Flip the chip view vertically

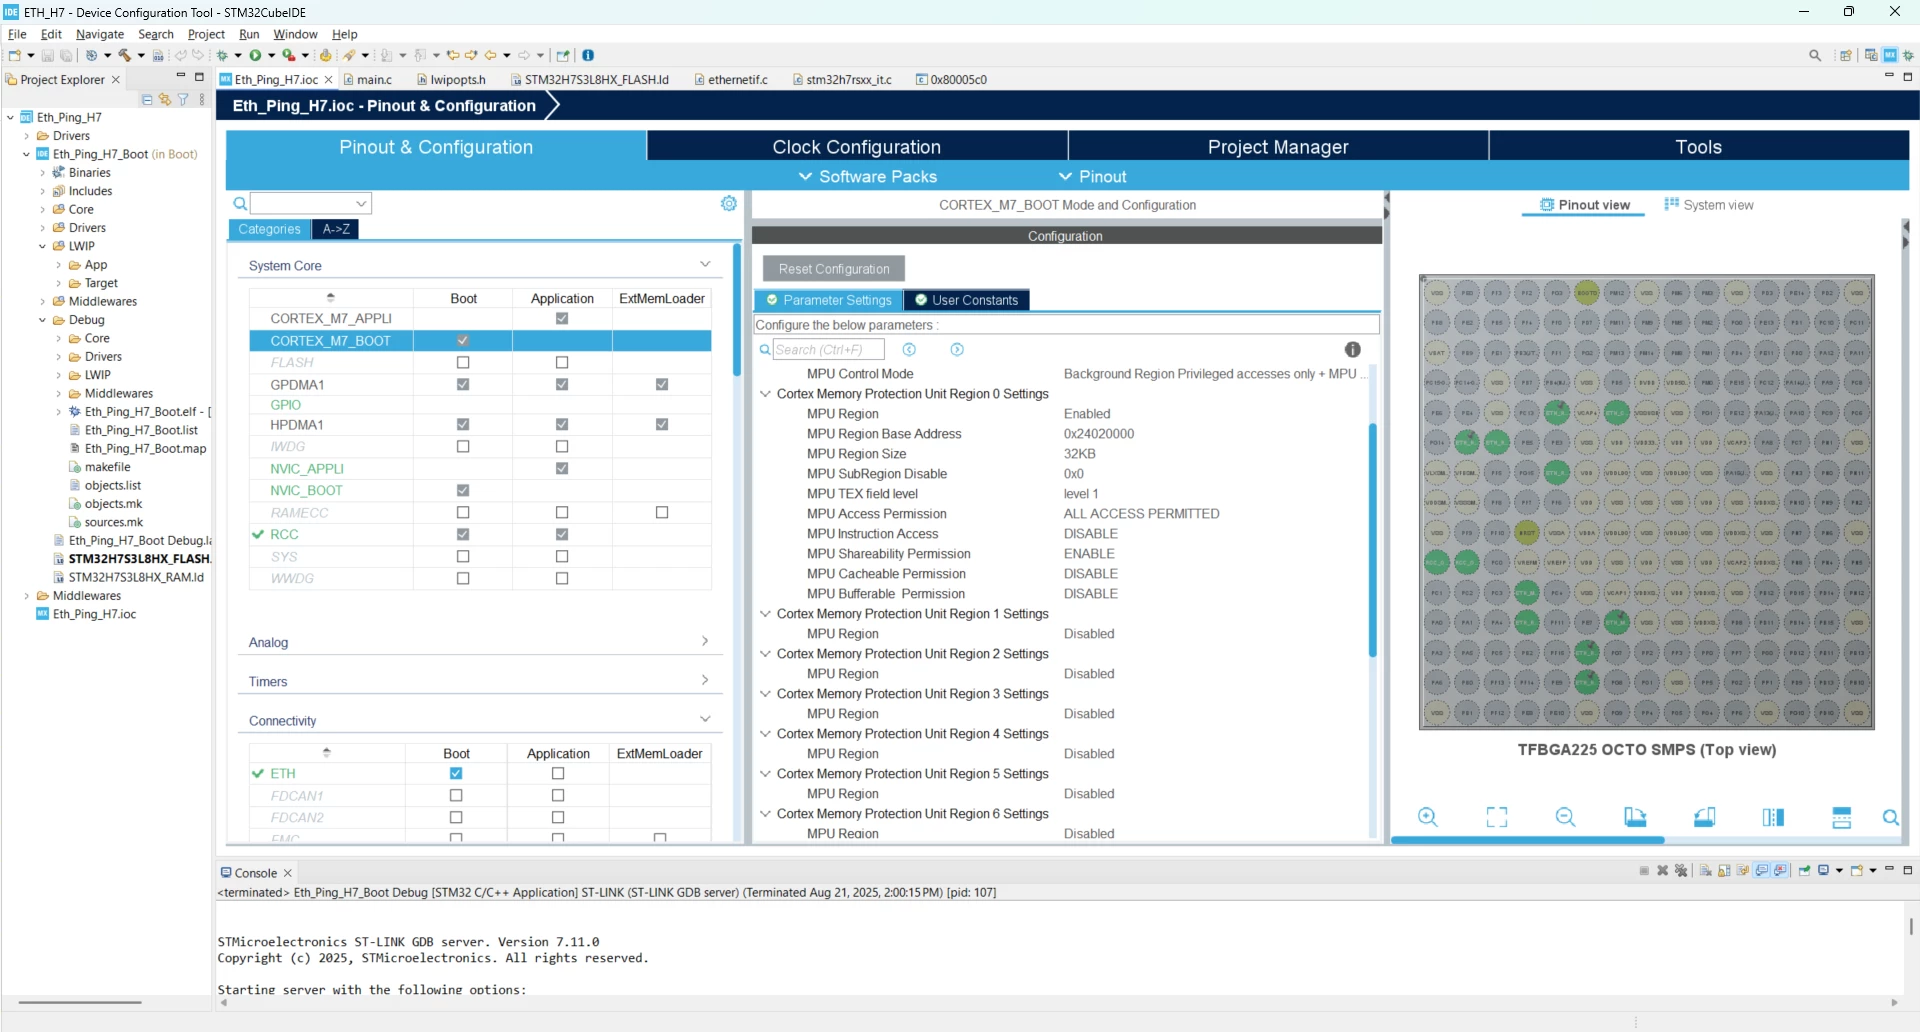1842,817
